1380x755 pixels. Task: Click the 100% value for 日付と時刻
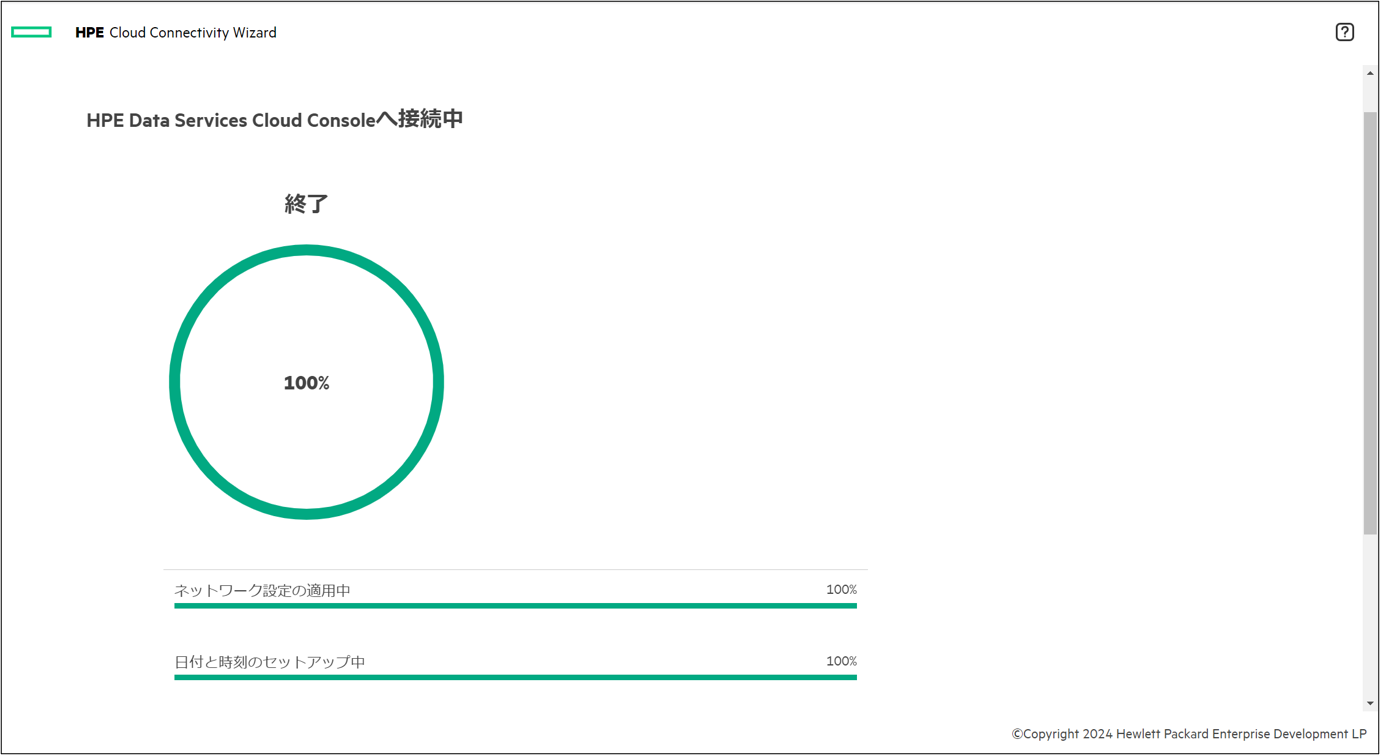pyautogui.click(x=841, y=661)
